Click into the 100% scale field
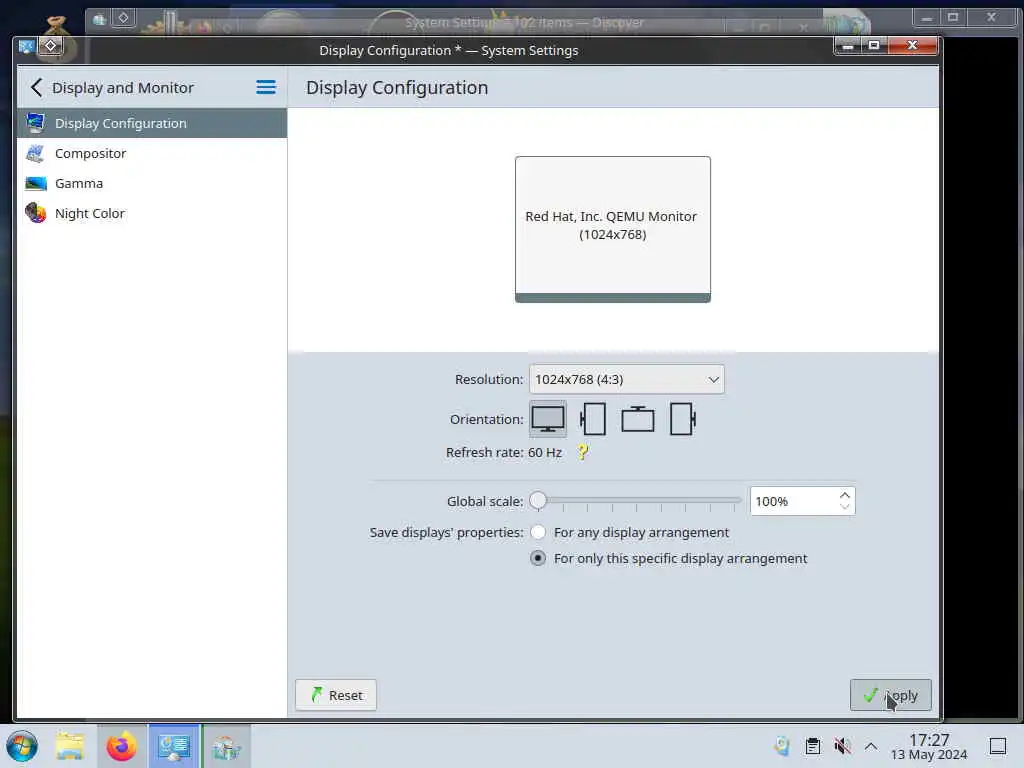This screenshot has width=1024, height=768. [793, 502]
